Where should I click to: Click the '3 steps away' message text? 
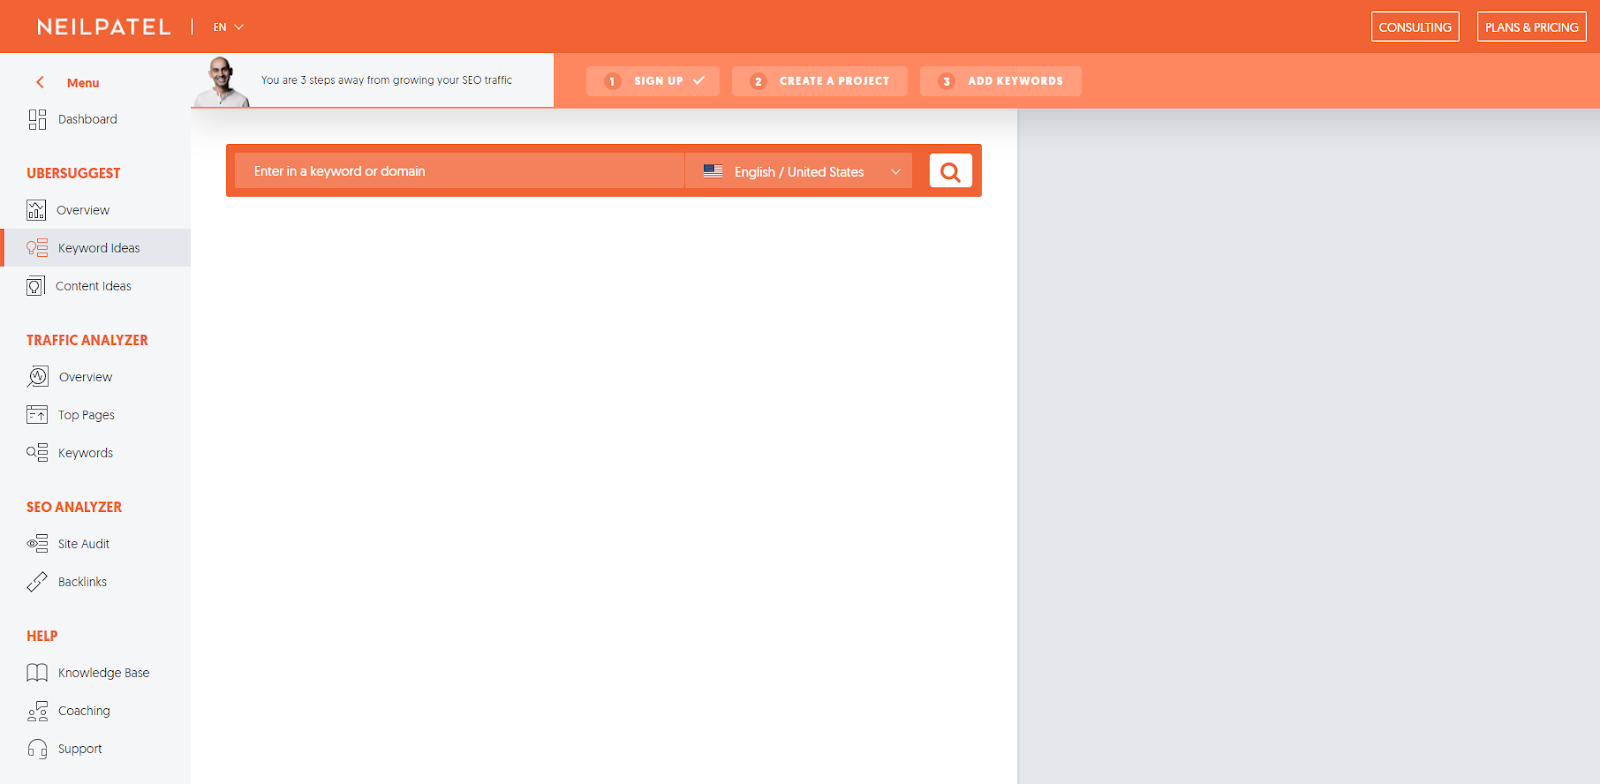[x=386, y=80]
